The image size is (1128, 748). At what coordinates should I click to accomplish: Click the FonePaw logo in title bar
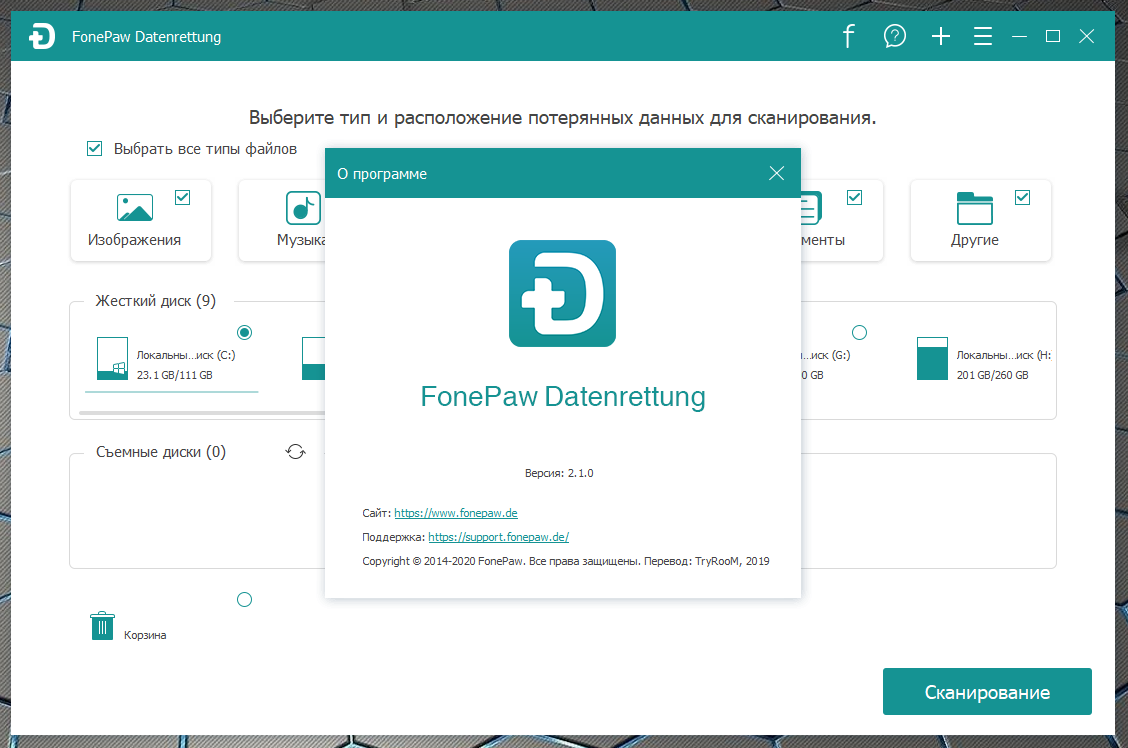(42, 37)
